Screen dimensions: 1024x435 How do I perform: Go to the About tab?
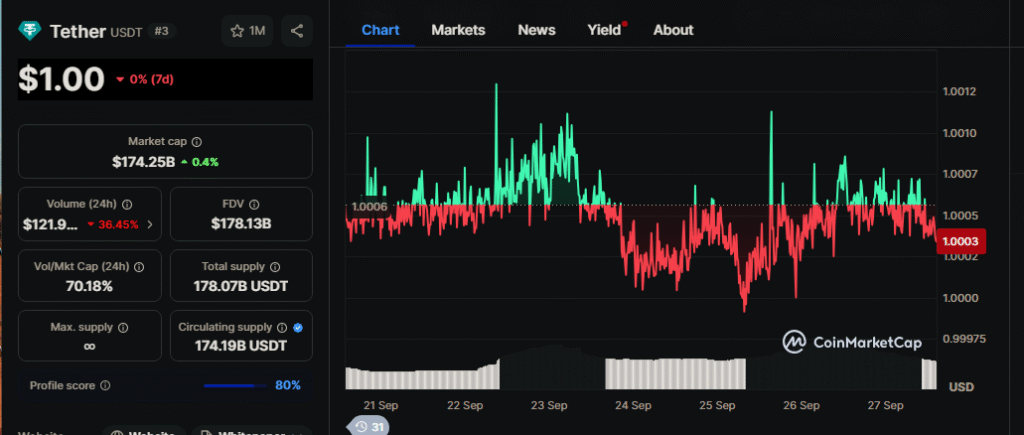pos(673,30)
